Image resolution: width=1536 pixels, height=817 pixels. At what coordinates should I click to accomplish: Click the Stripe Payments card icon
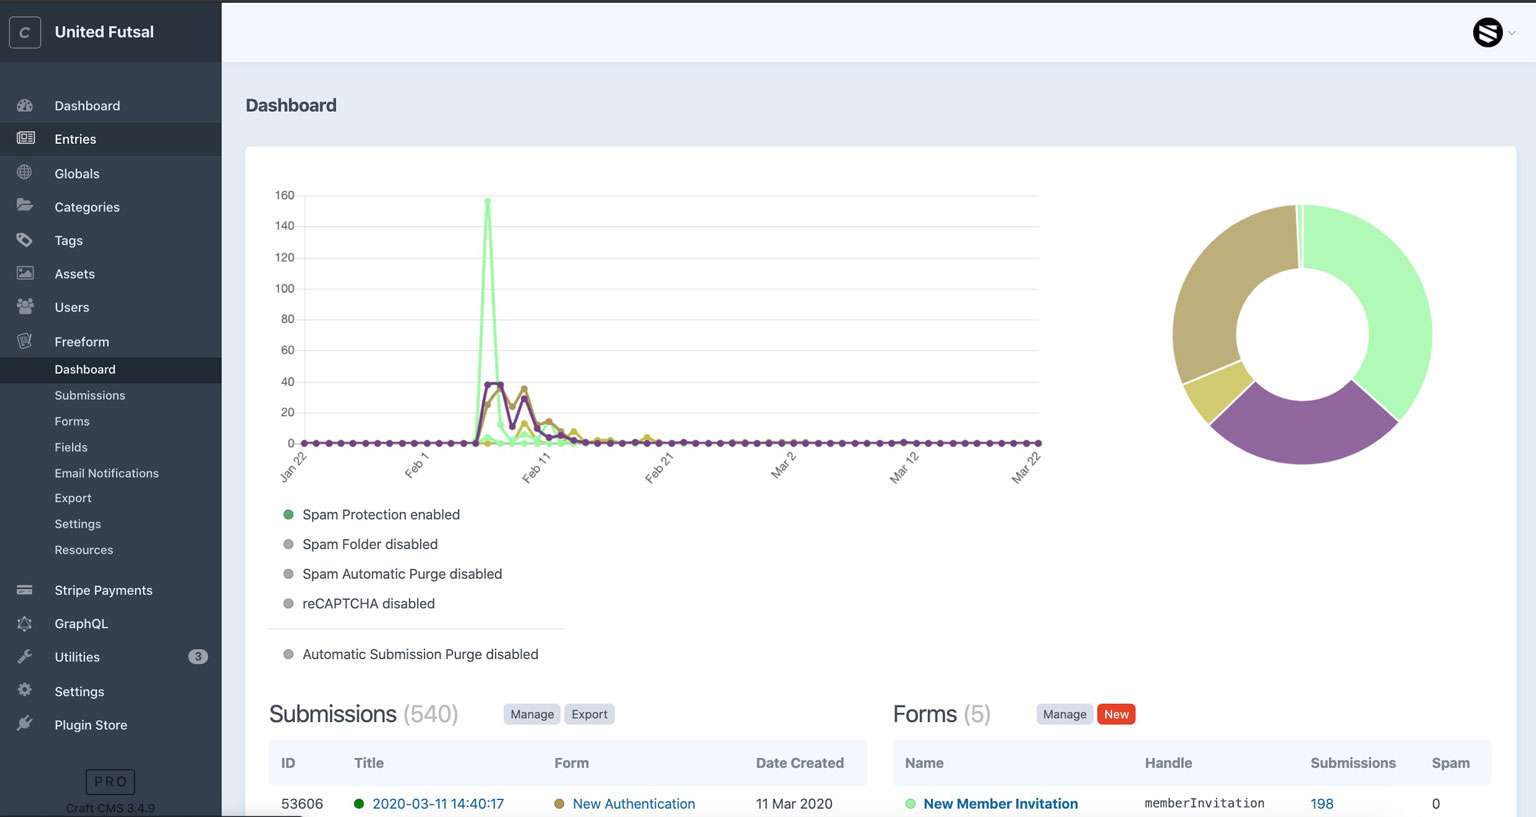click(25, 590)
